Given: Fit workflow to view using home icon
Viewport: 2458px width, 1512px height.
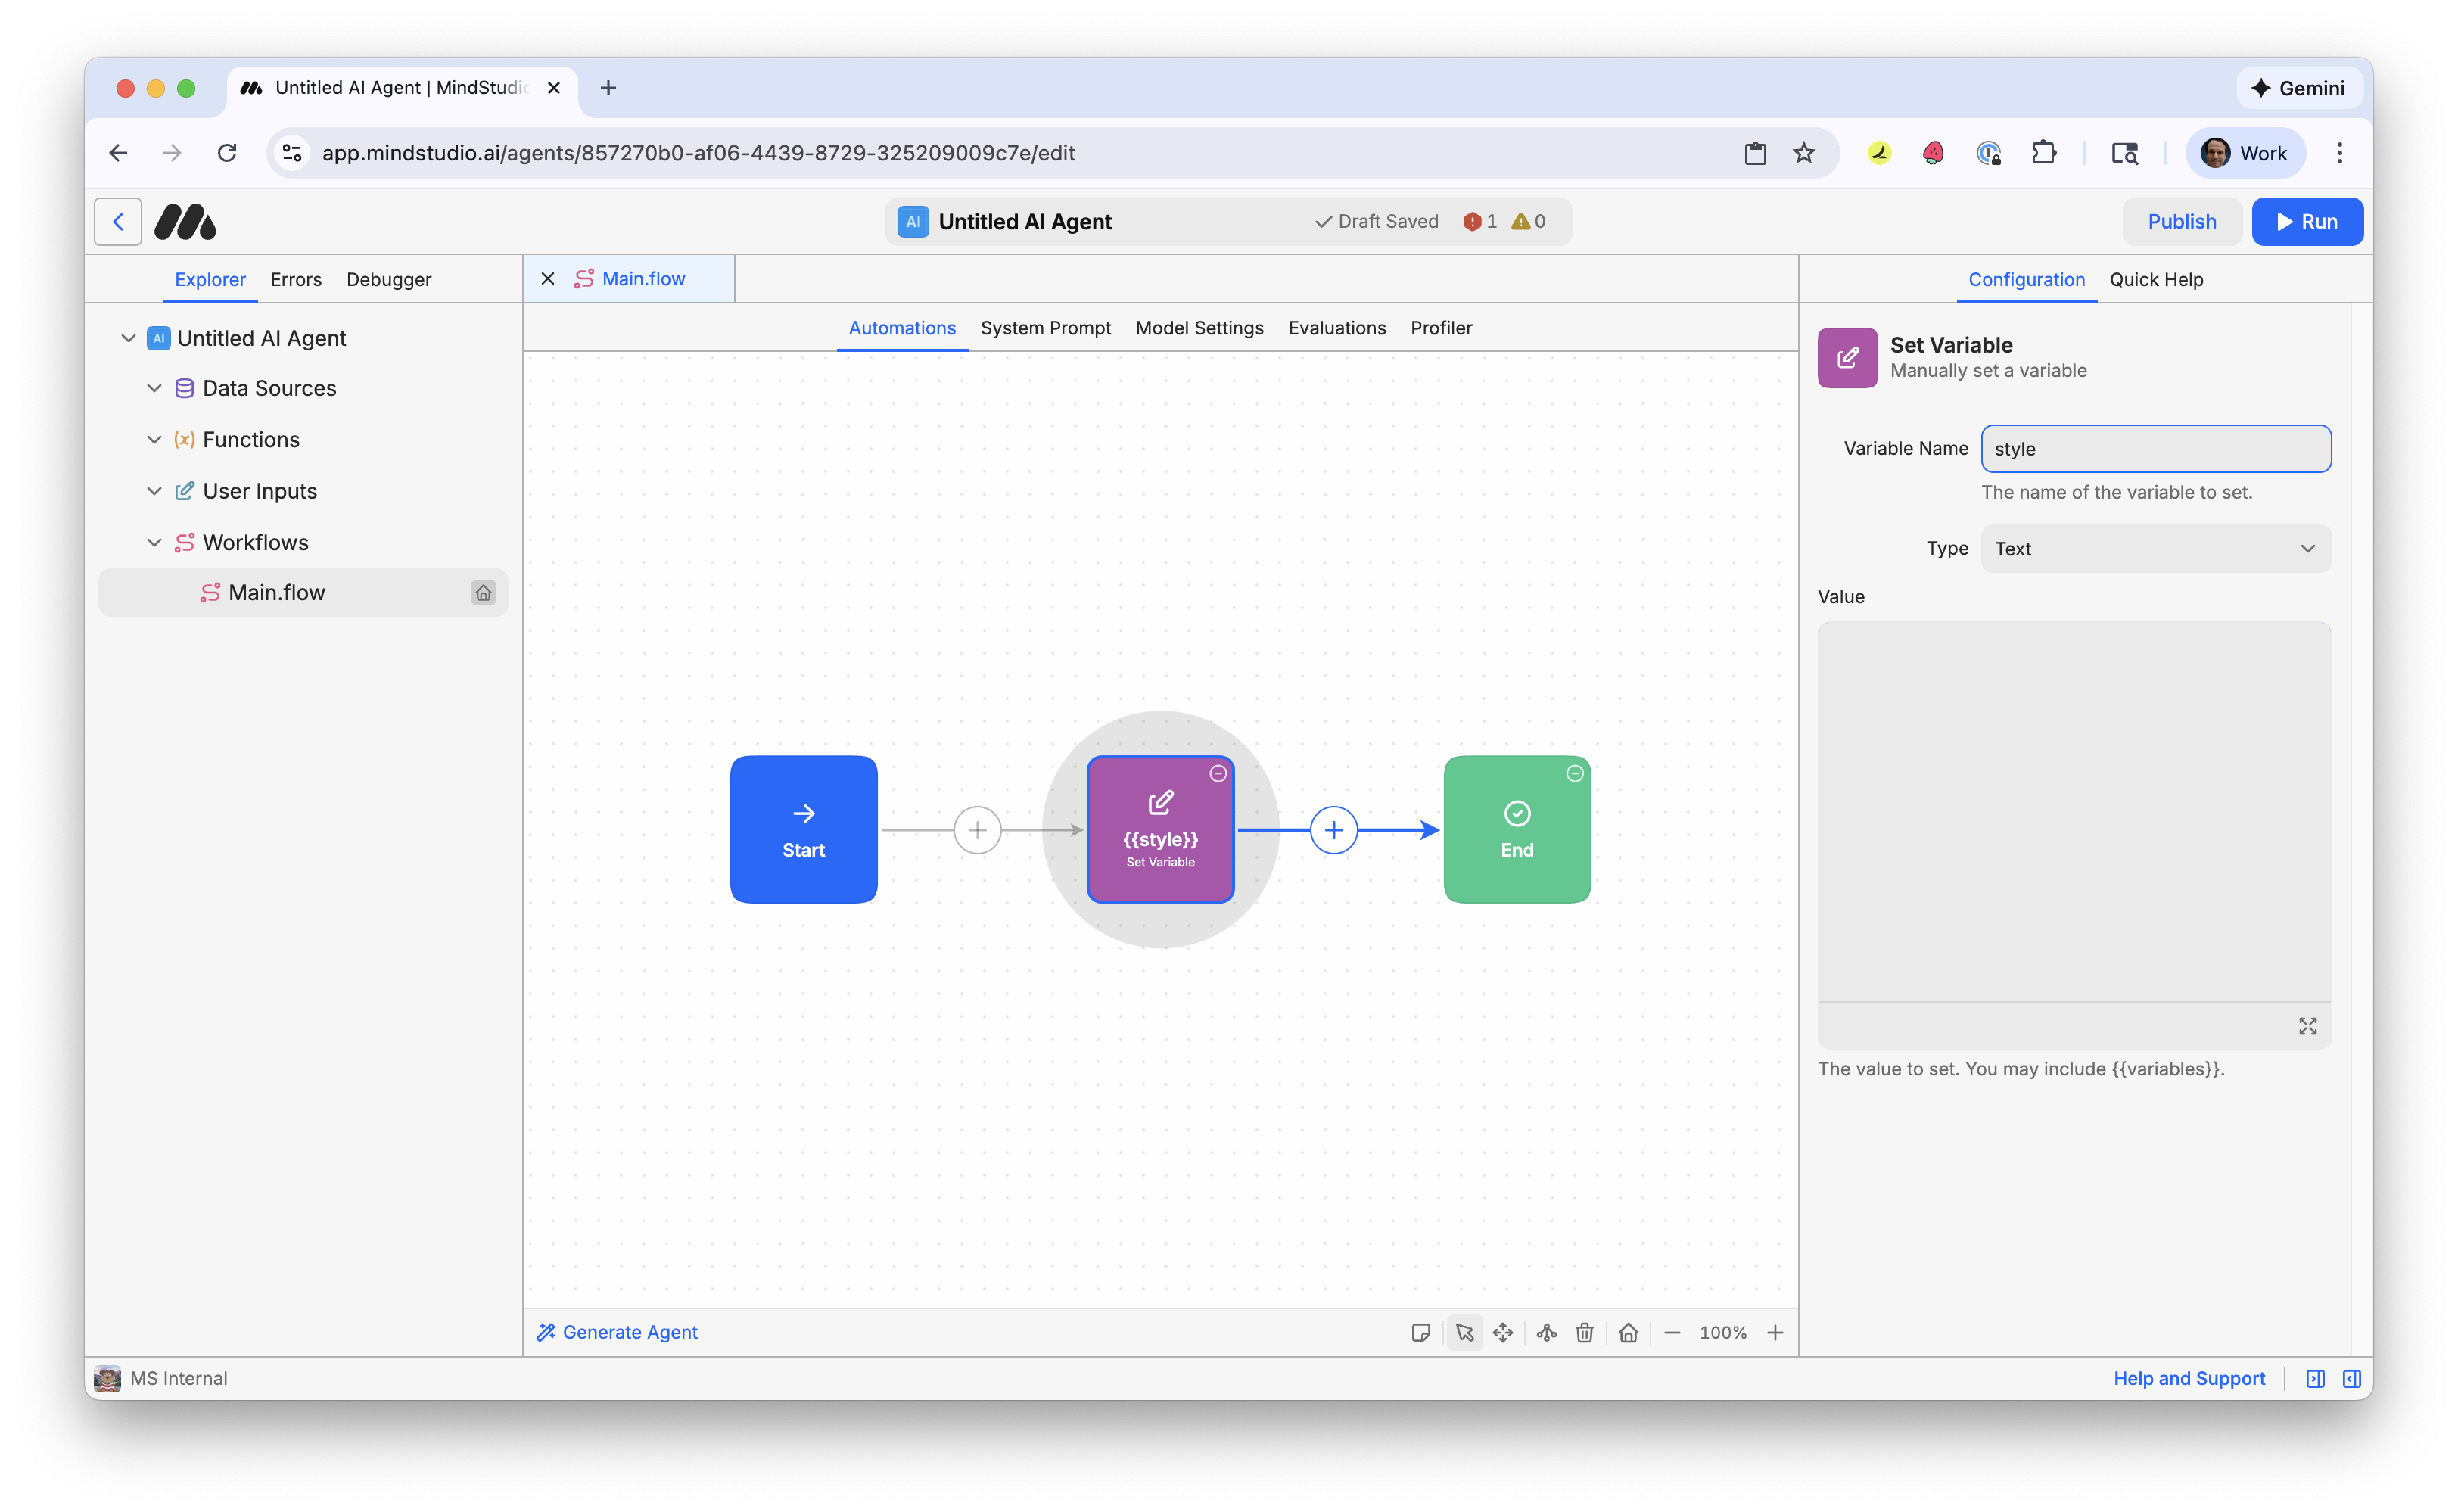Looking at the screenshot, I should click(1628, 1332).
